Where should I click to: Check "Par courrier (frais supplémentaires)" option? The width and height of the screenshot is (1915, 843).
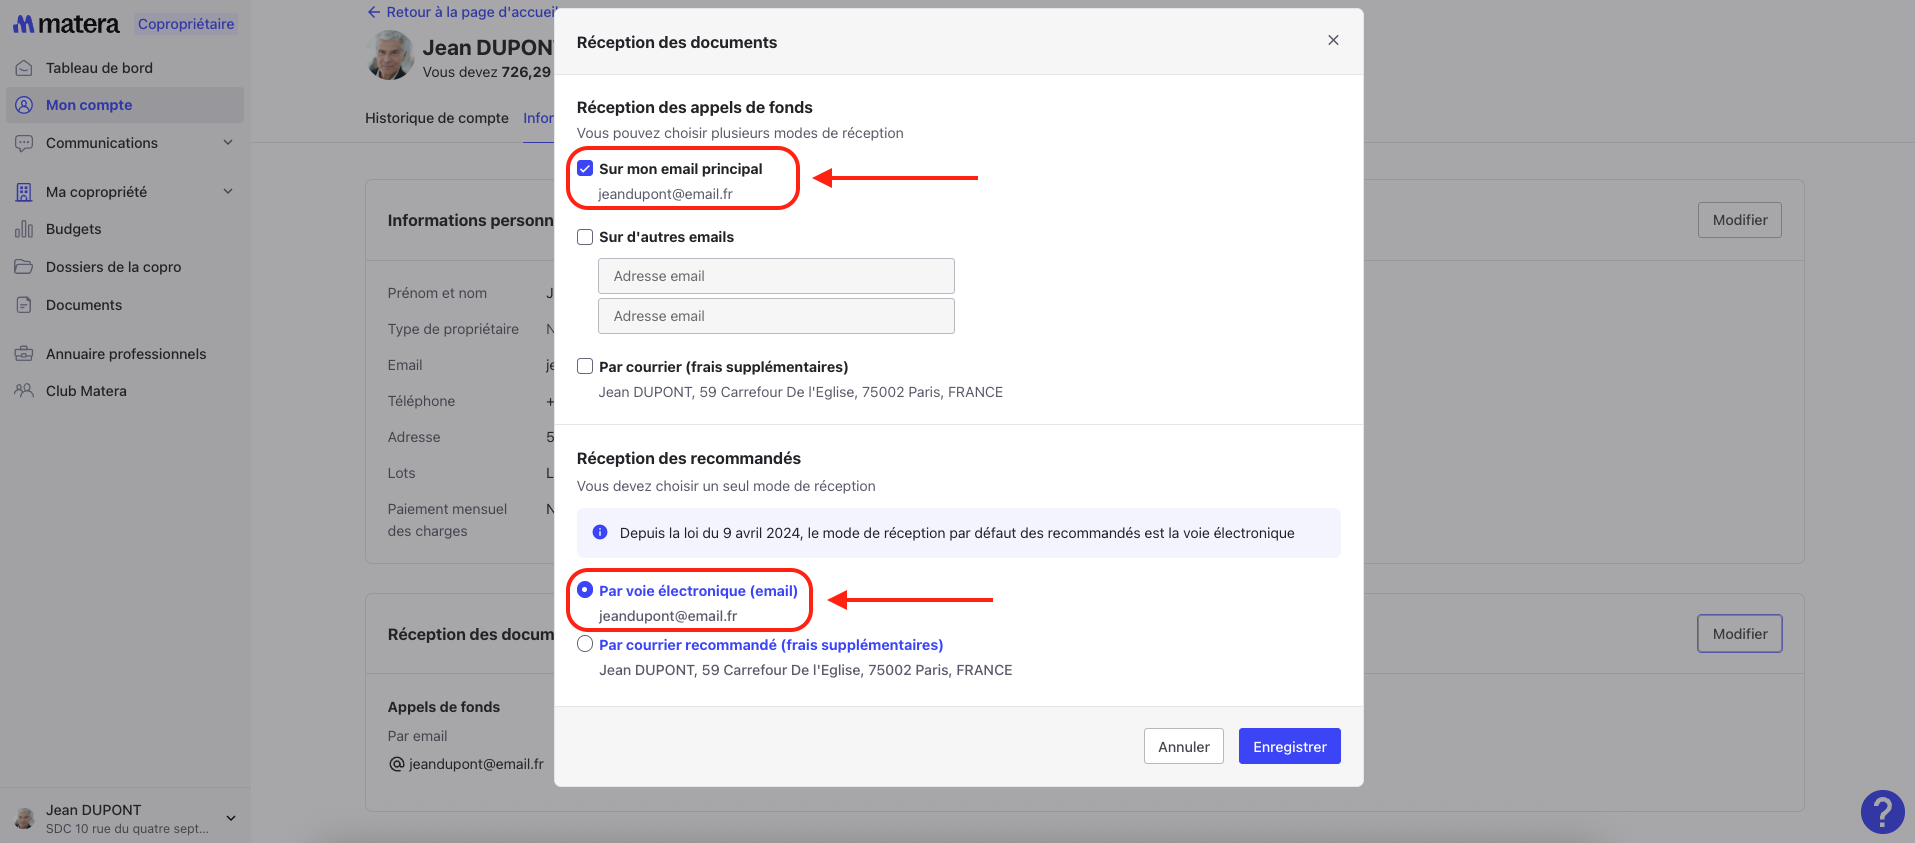click(x=585, y=366)
